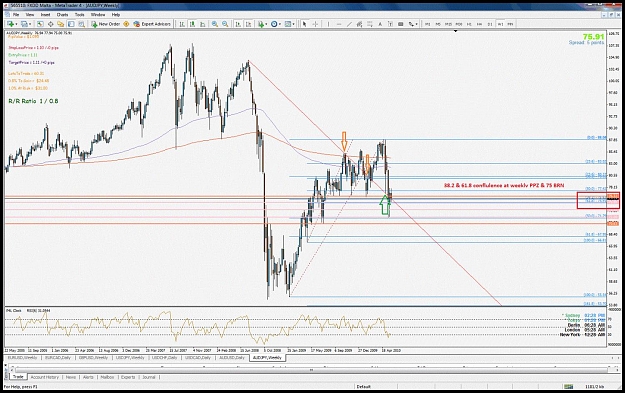Switch to M5 timeframe
Screen dimensions: 625x393
coord(438,24)
